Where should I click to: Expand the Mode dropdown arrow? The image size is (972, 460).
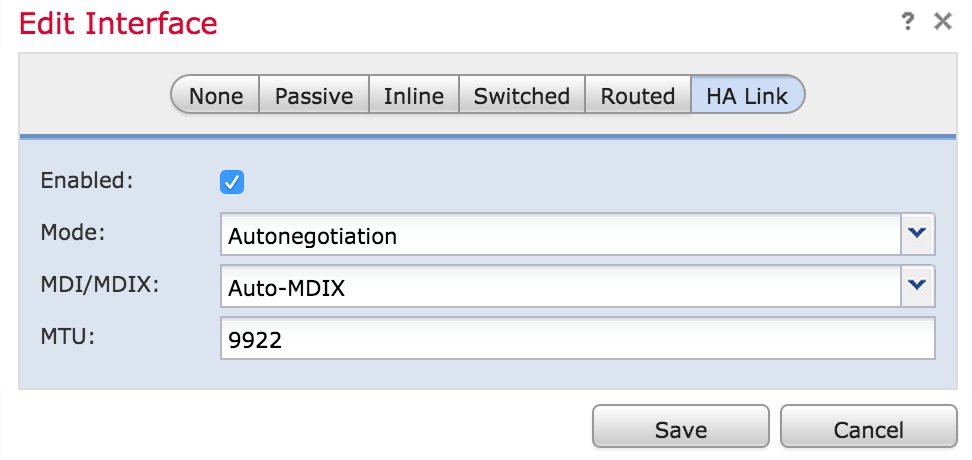point(919,234)
